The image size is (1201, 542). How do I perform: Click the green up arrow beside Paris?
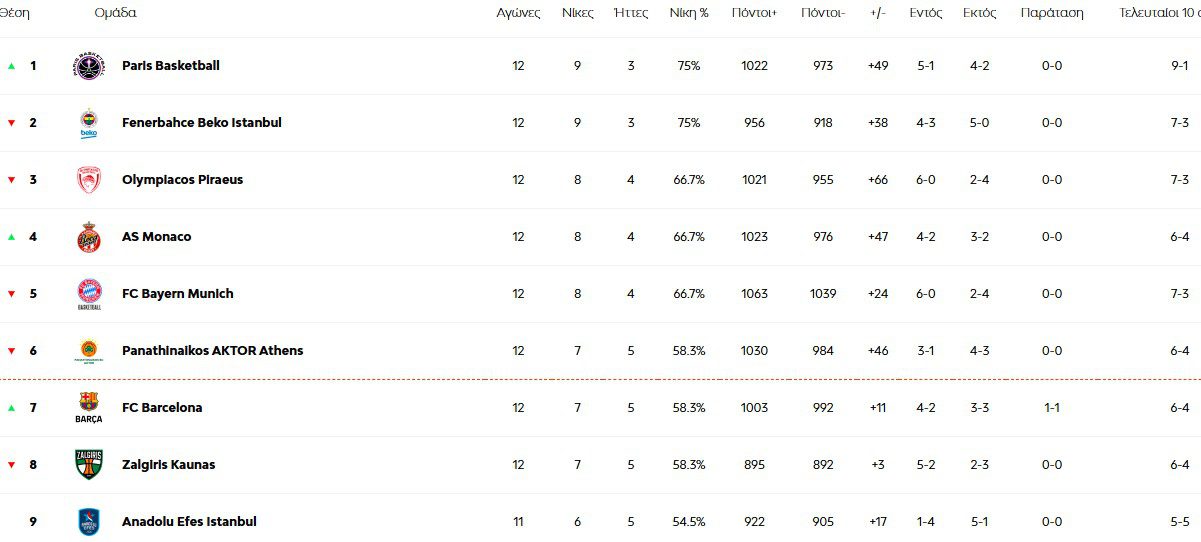point(12,66)
